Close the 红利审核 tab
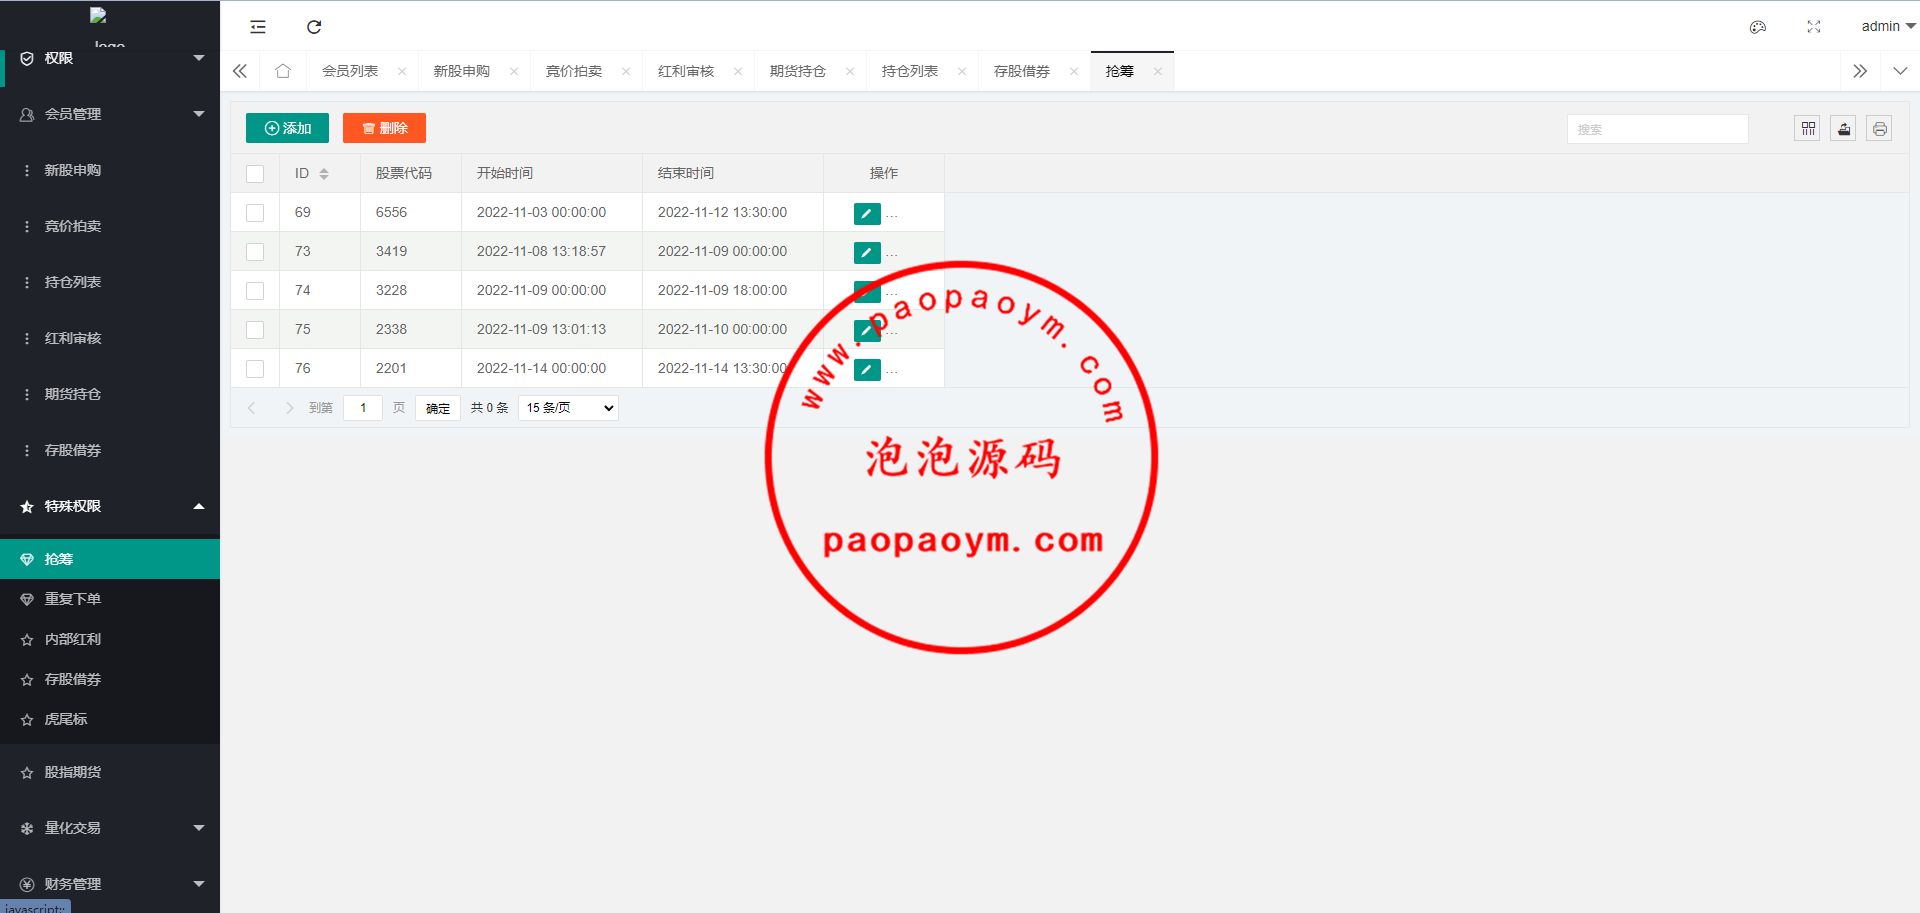This screenshot has height=913, width=1920. click(x=738, y=71)
